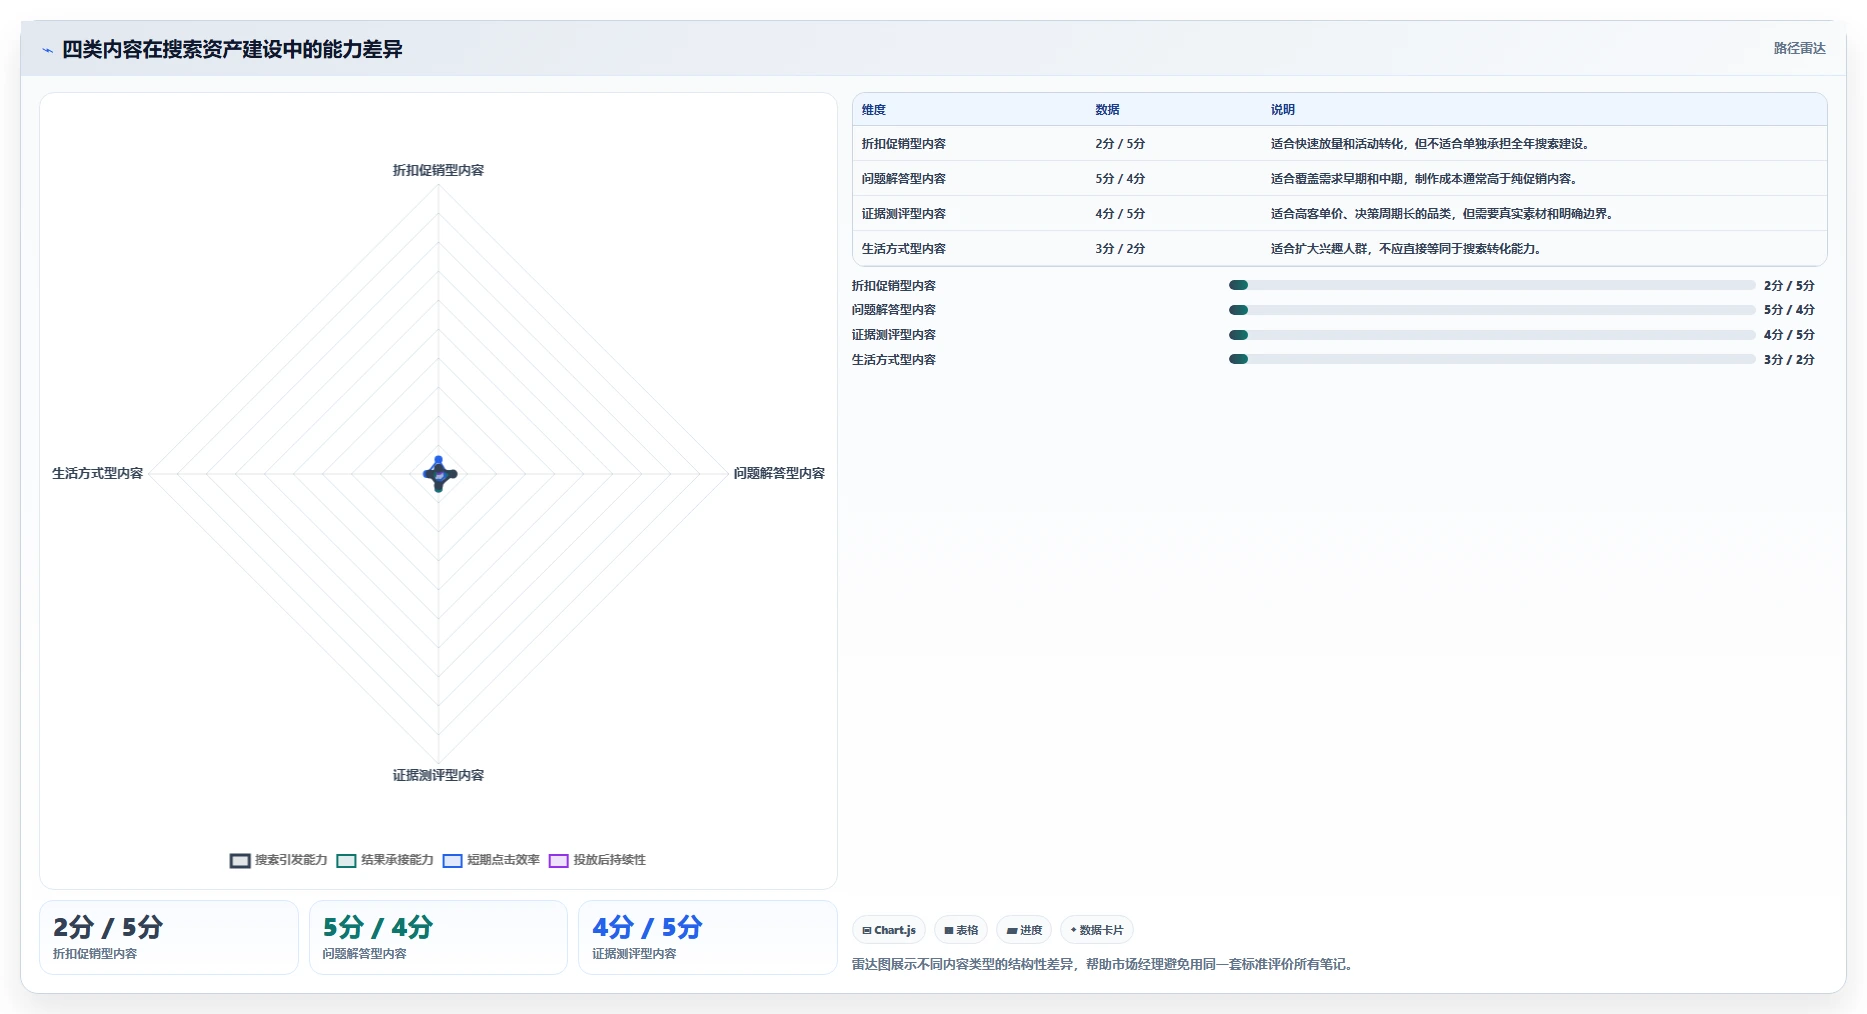
Task: Click the description 适合高客单价、决策周期长的品类
Action: [x=1442, y=214]
